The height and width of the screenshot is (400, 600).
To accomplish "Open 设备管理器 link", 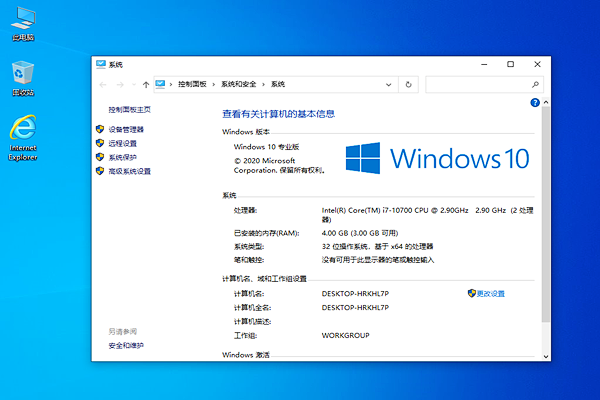I will (126, 129).
